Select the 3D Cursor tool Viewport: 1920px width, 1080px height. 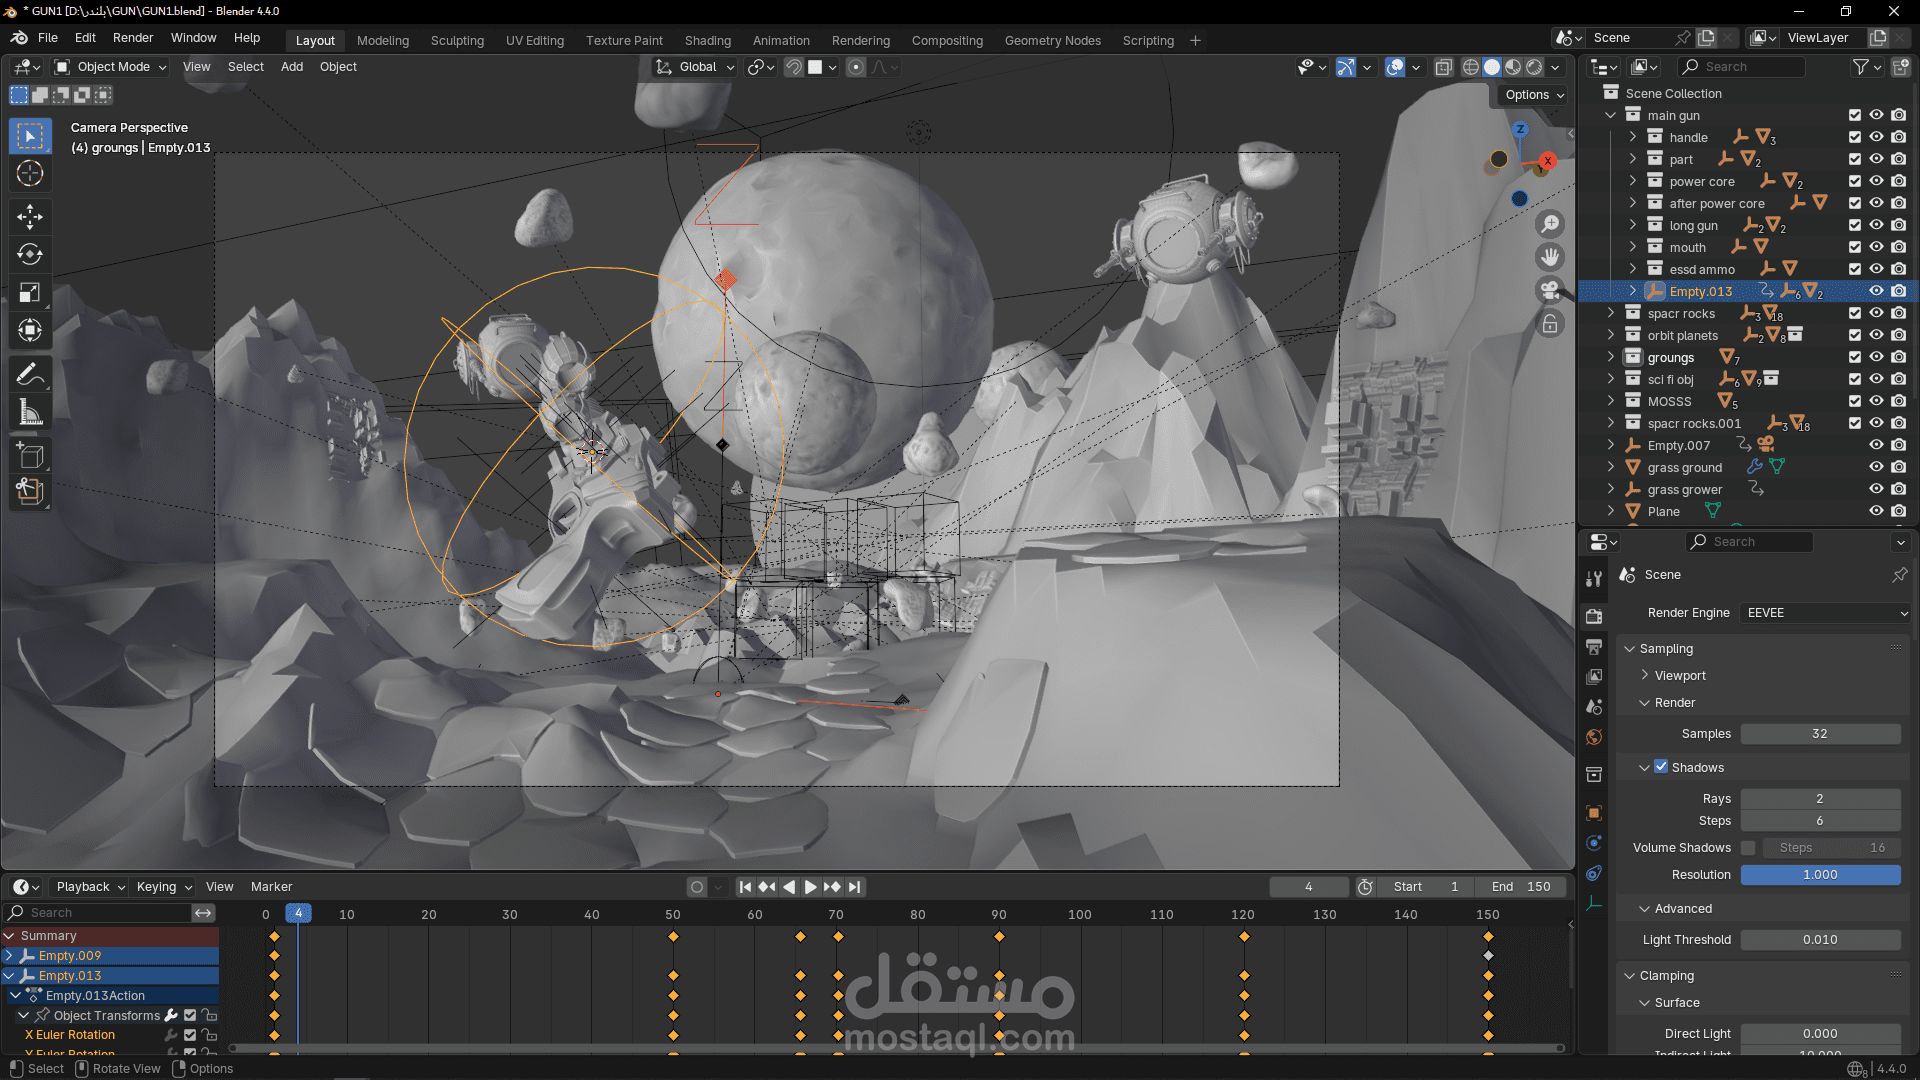pos(30,173)
